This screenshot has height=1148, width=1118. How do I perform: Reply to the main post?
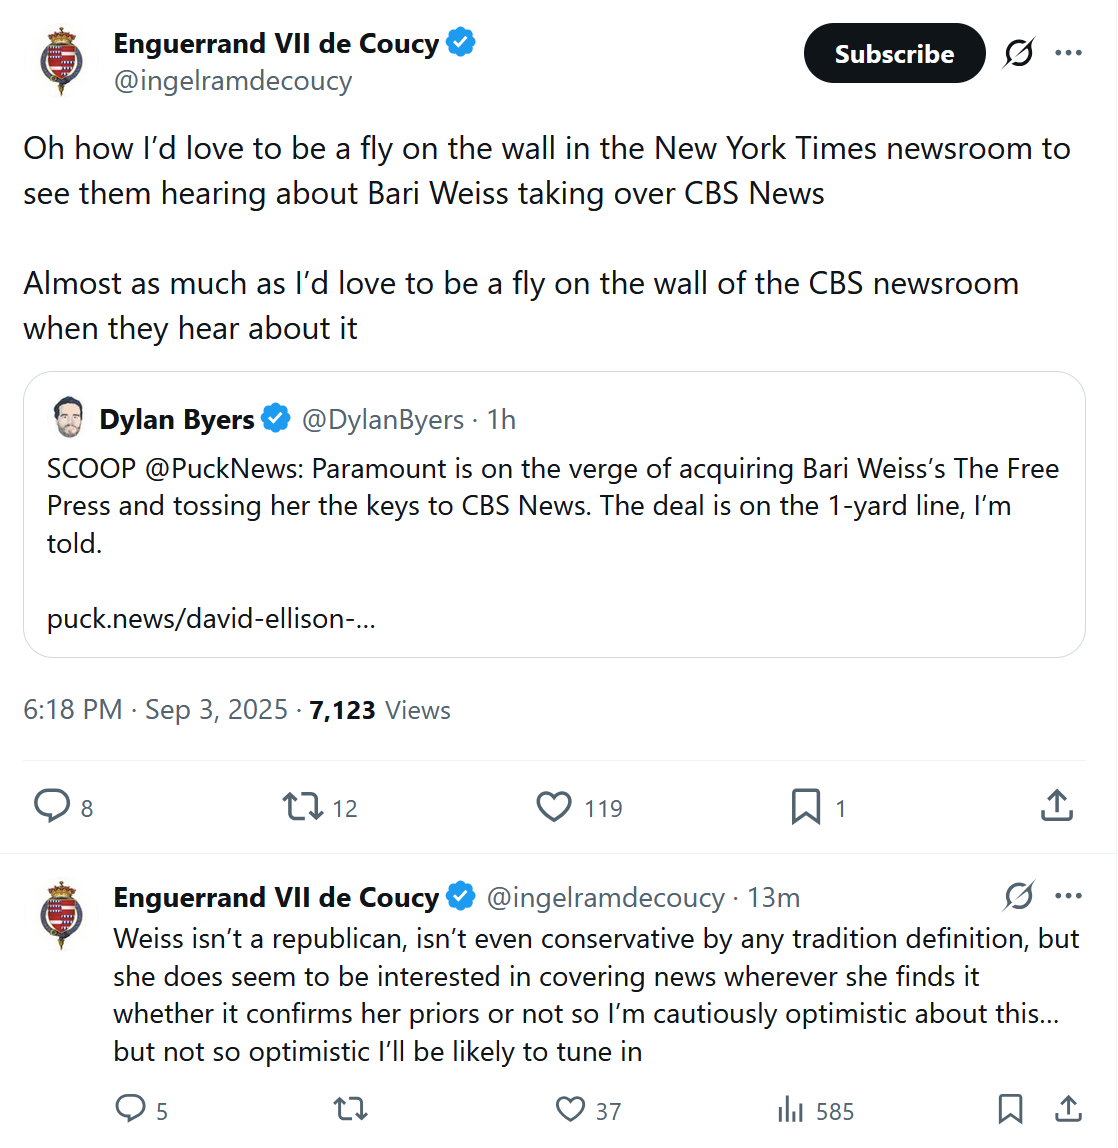(52, 806)
